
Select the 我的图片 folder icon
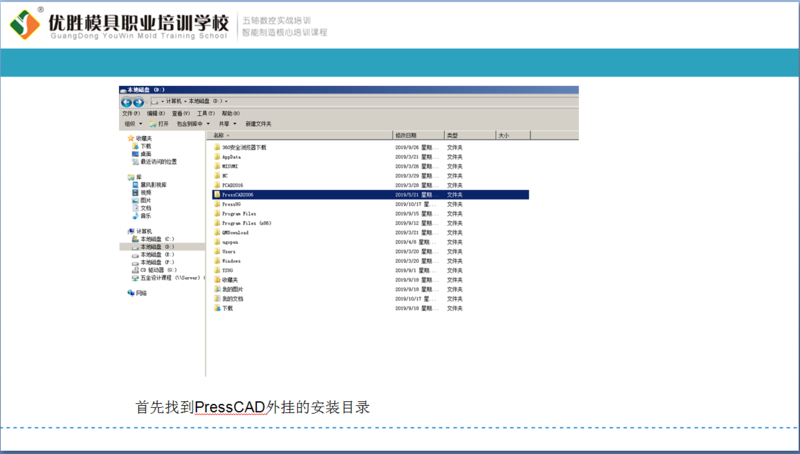[x=217, y=289]
